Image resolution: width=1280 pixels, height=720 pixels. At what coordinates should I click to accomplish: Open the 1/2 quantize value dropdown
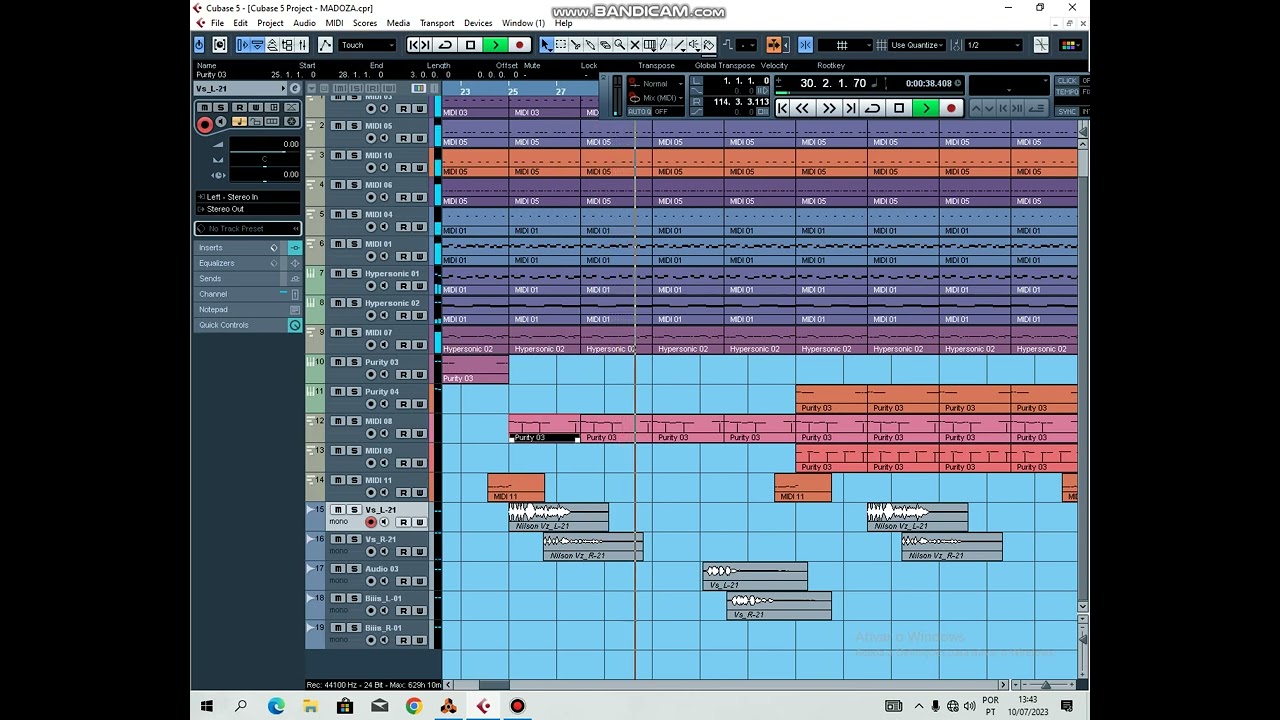point(993,45)
